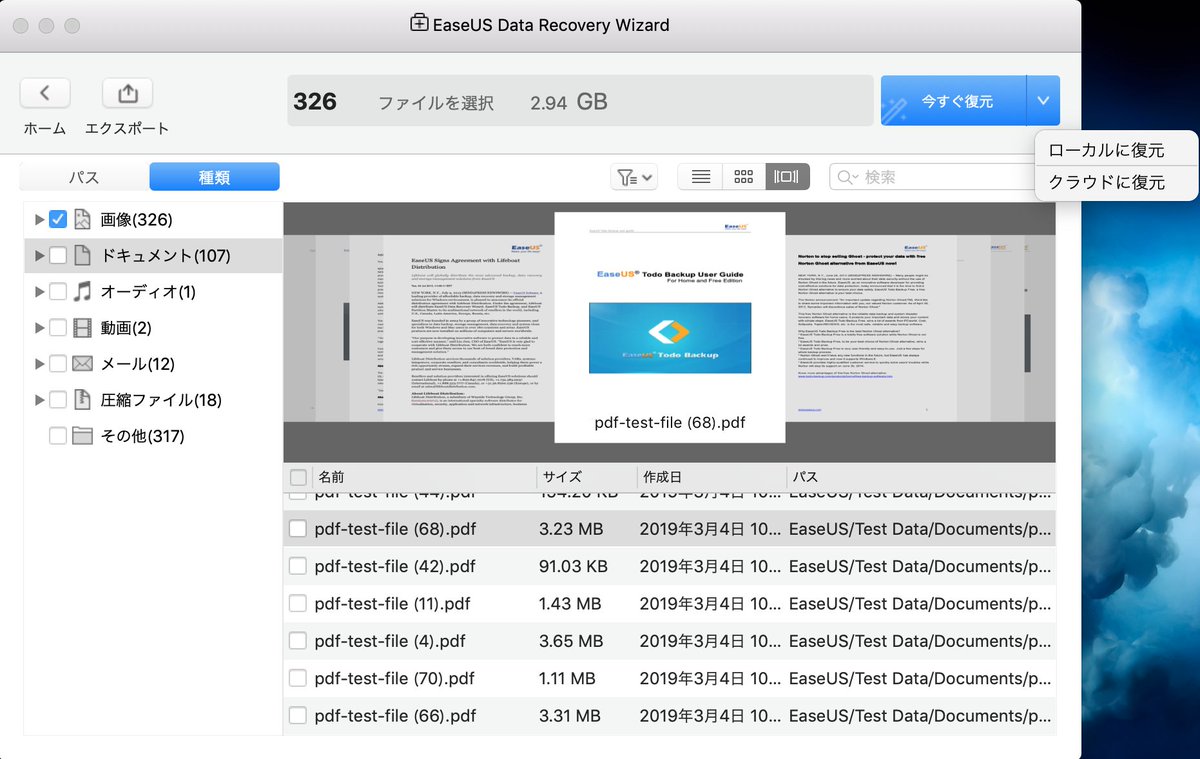Screen dimensions: 1200x759
Task: Uncheck the 画像(326) checkbox
Action: click(x=58, y=219)
